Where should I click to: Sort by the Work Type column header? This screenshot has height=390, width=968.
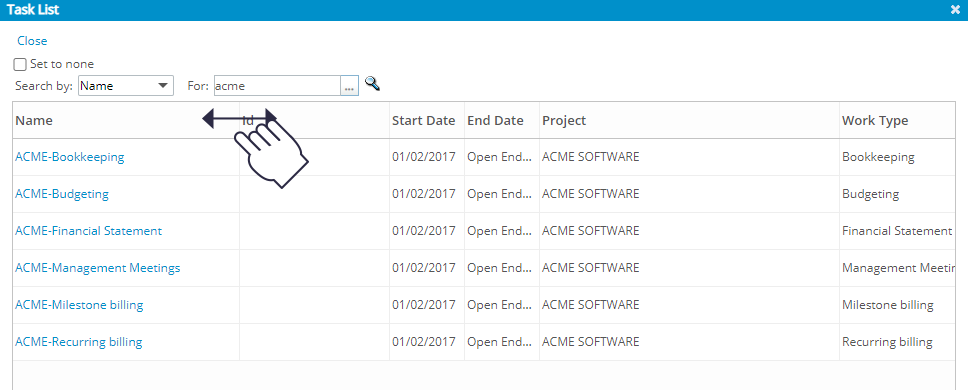tap(875, 120)
